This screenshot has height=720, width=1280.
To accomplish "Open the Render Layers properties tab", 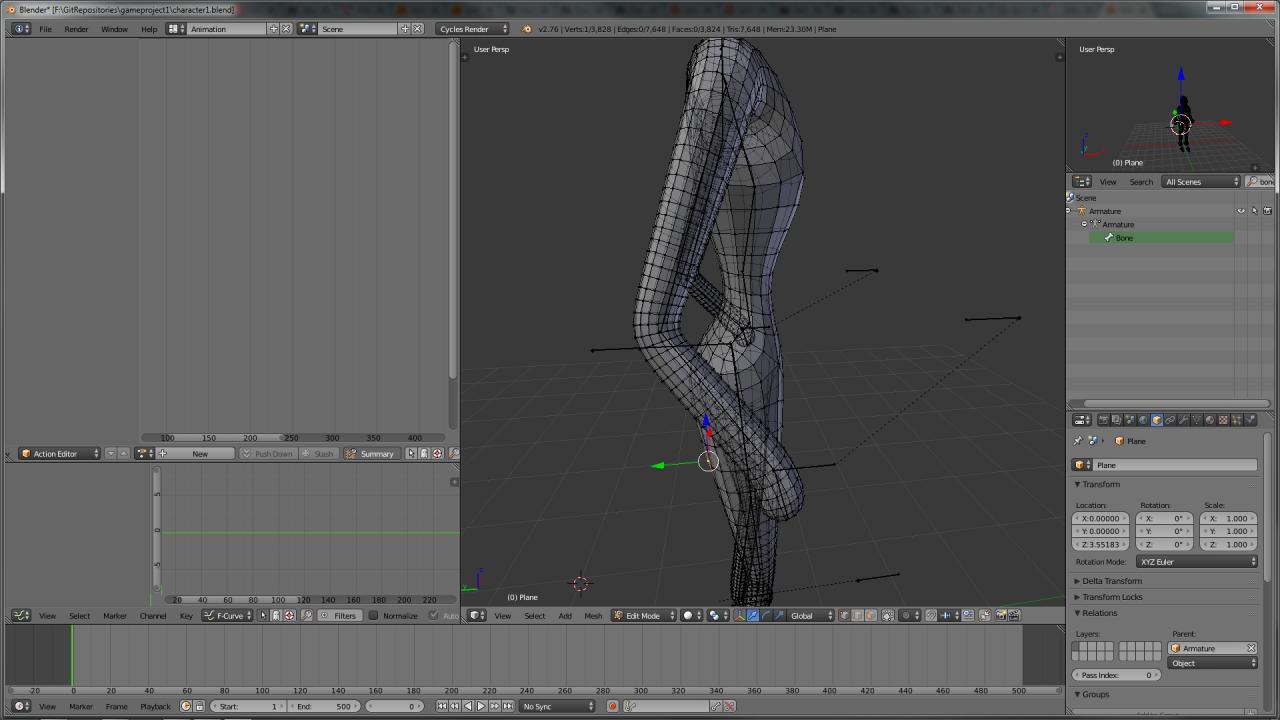I will 1116,420.
